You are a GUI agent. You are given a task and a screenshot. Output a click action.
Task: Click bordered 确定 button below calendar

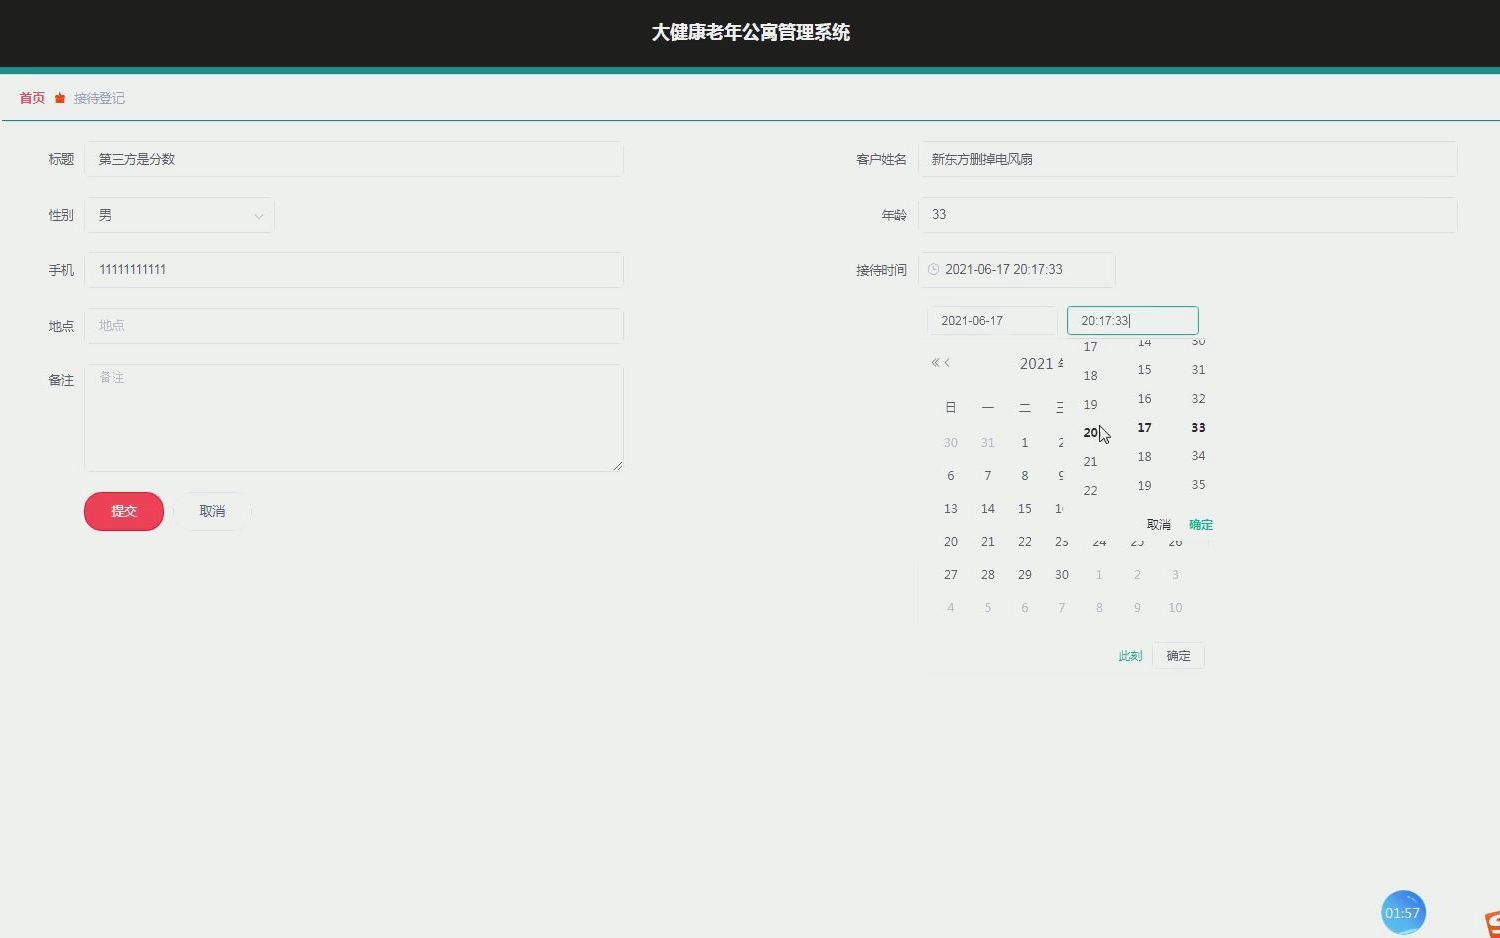point(1178,656)
